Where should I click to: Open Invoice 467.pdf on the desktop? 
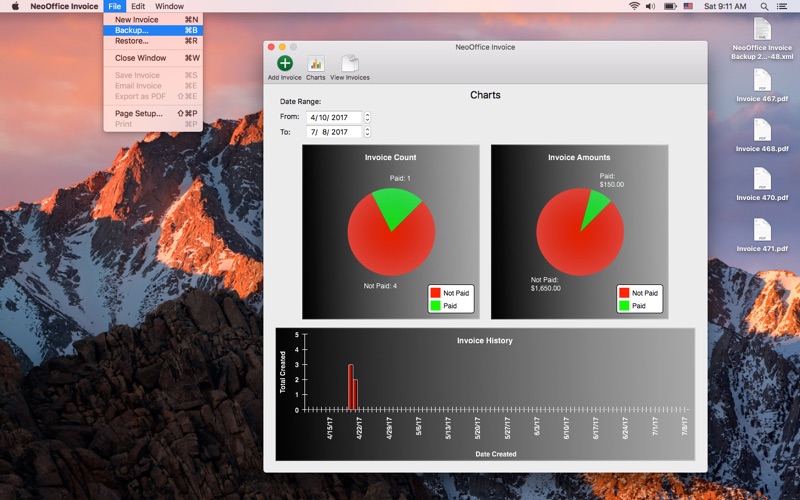(x=762, y=80)
